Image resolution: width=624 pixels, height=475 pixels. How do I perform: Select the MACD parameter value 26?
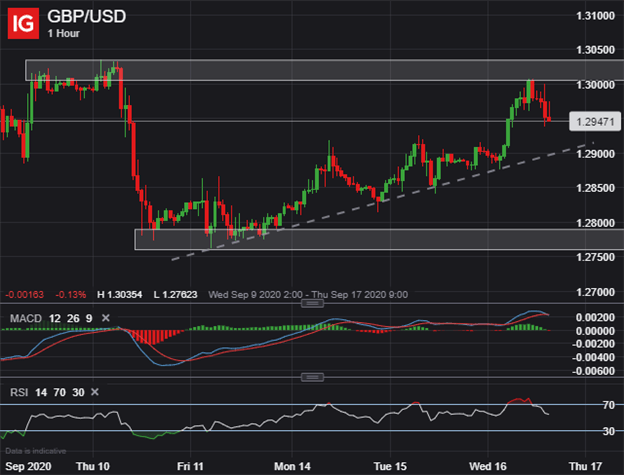click(73, 318)
